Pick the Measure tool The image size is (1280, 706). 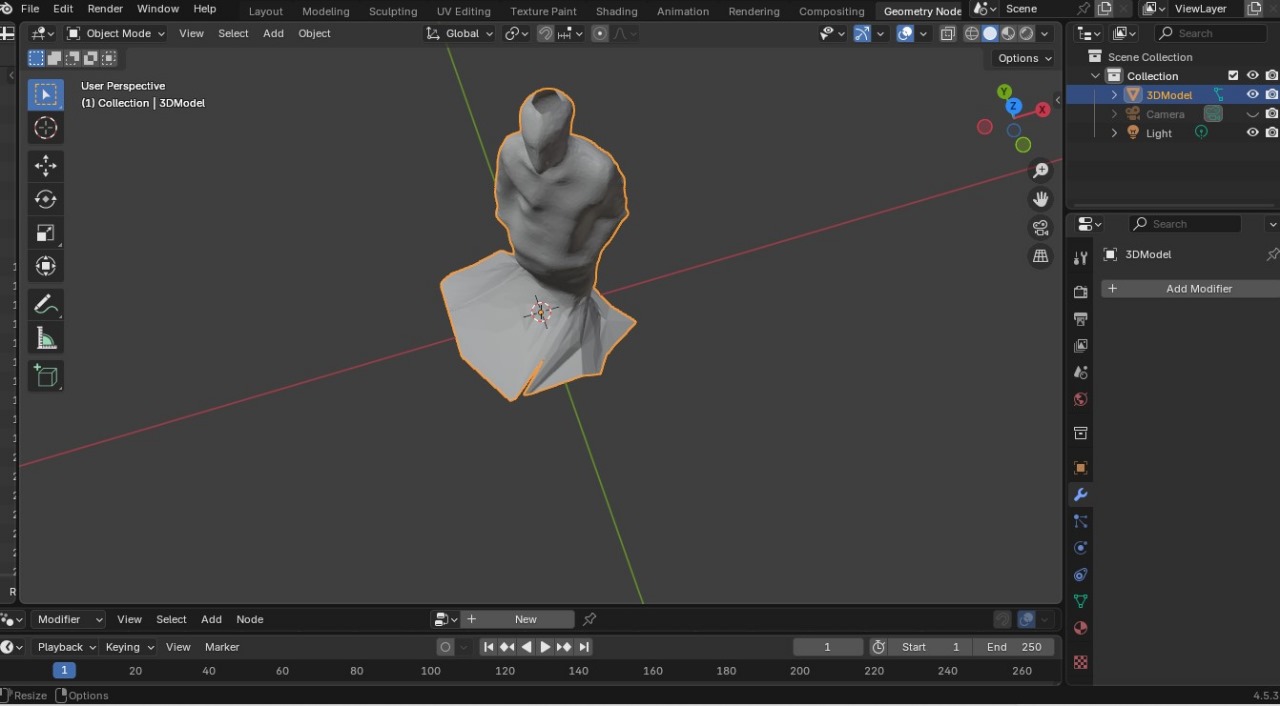pos(45,339)
